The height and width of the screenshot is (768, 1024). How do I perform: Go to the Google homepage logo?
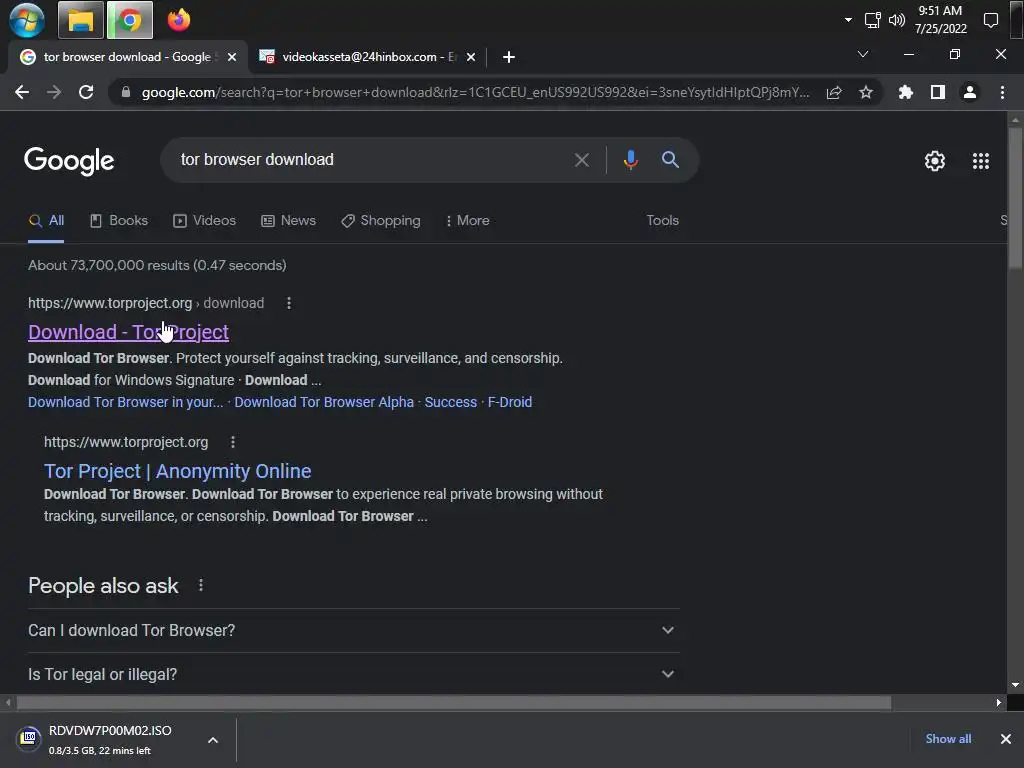tap(69, 161)
